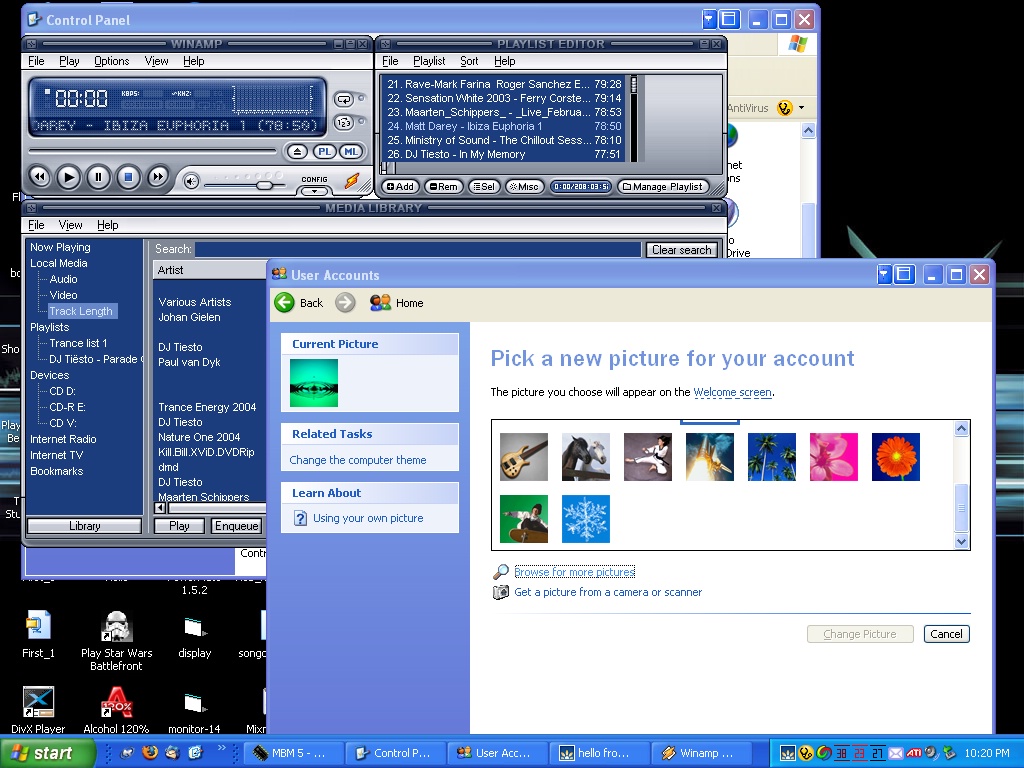Choose the guitar account picture
This screenshot has width=1024, height=768.
[524, 456]
